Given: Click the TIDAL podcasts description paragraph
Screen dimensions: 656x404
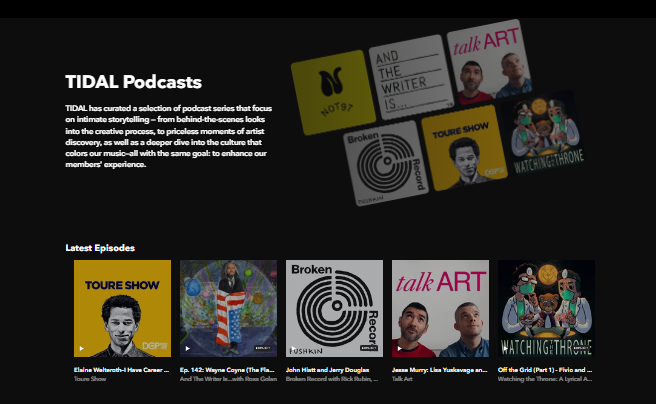Looking at the screenshot, I should pos(169,136).
